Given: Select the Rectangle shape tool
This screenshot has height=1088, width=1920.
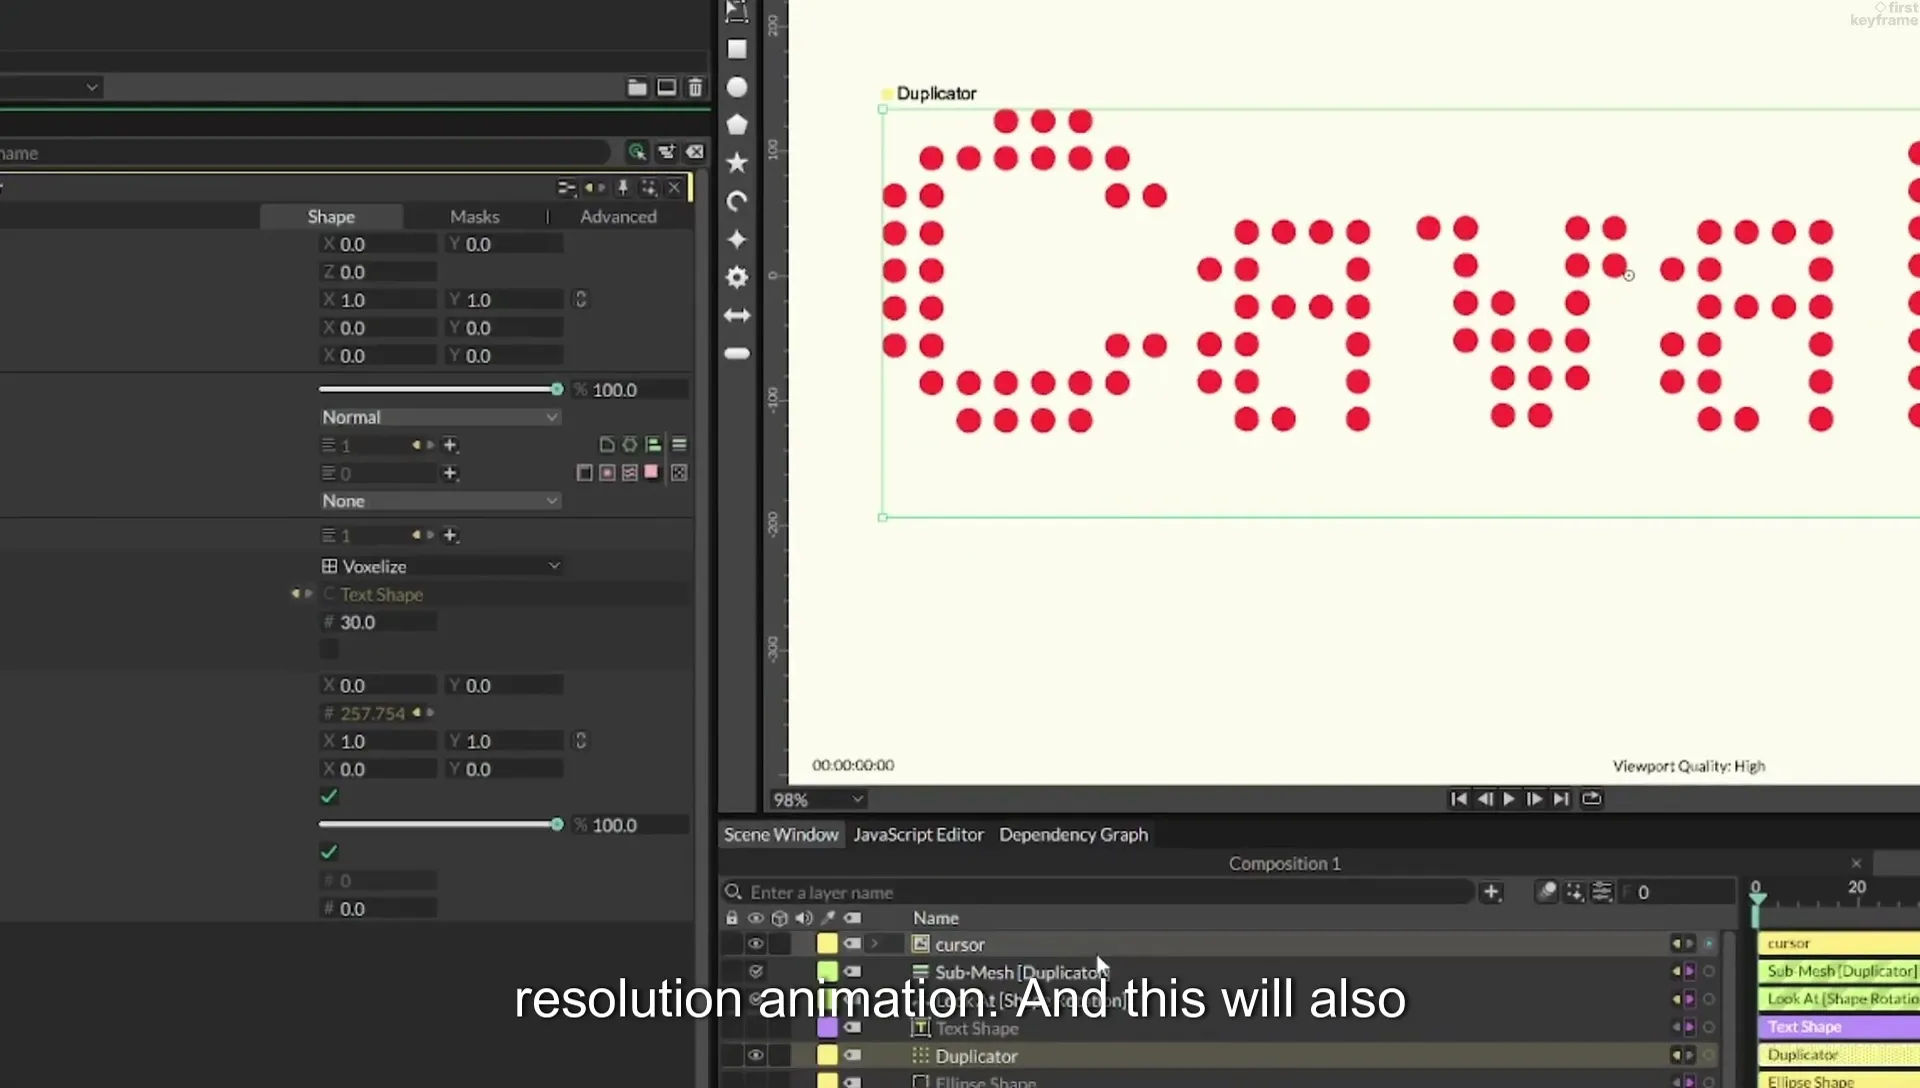Looking at the screenshot, I should pyautogui.click(x=737, y=49).
